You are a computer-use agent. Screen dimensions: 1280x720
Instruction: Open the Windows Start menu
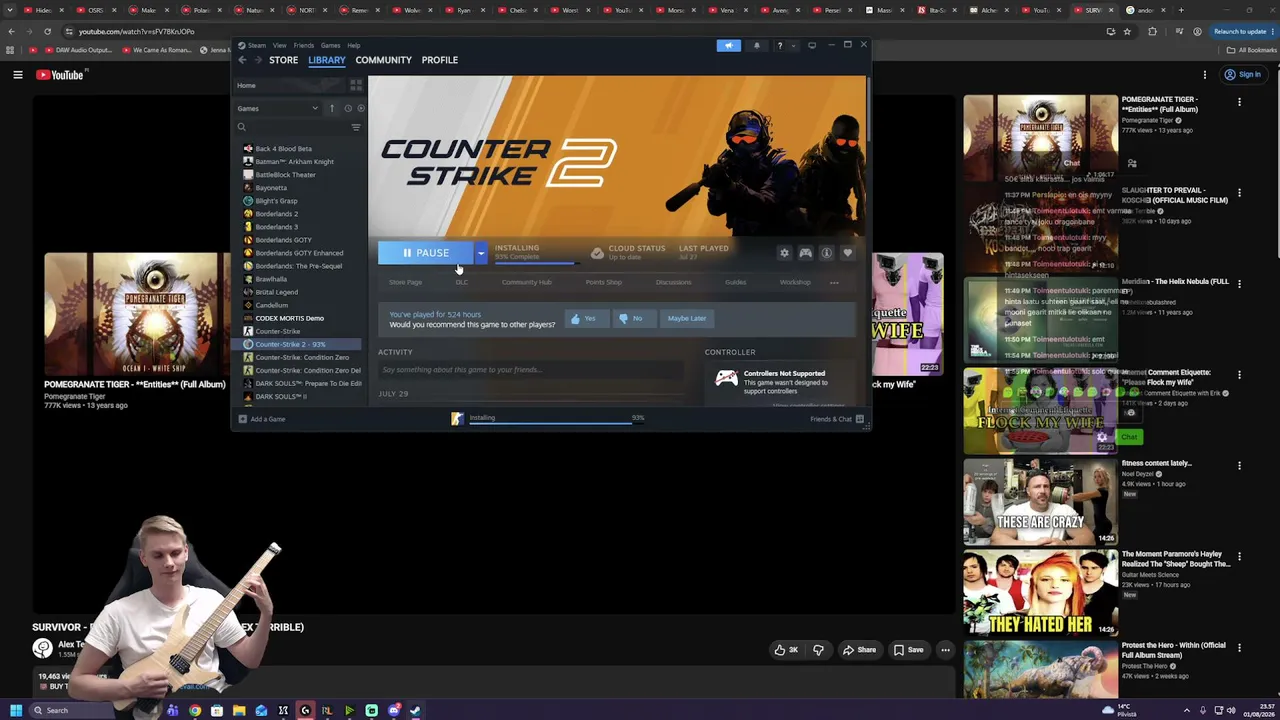15,711
